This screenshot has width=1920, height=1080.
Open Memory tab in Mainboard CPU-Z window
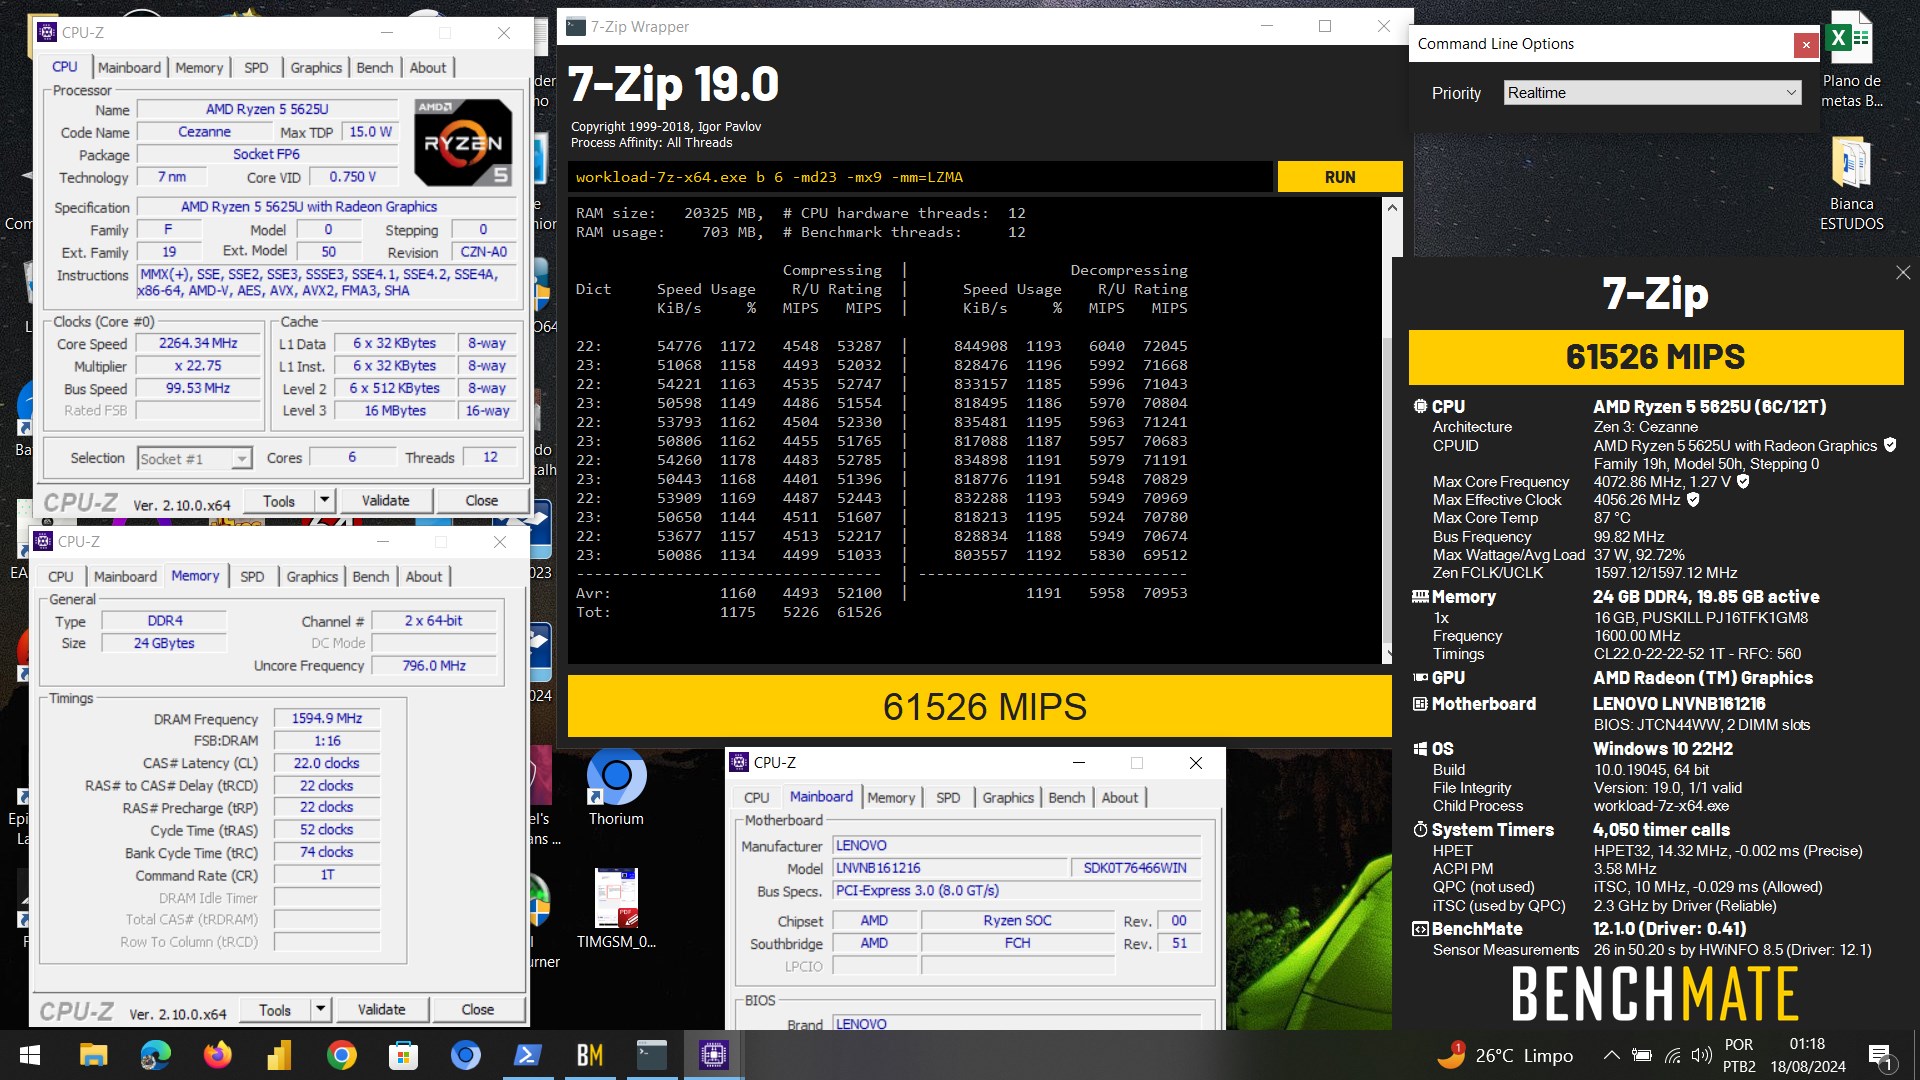tap(891, 797)
